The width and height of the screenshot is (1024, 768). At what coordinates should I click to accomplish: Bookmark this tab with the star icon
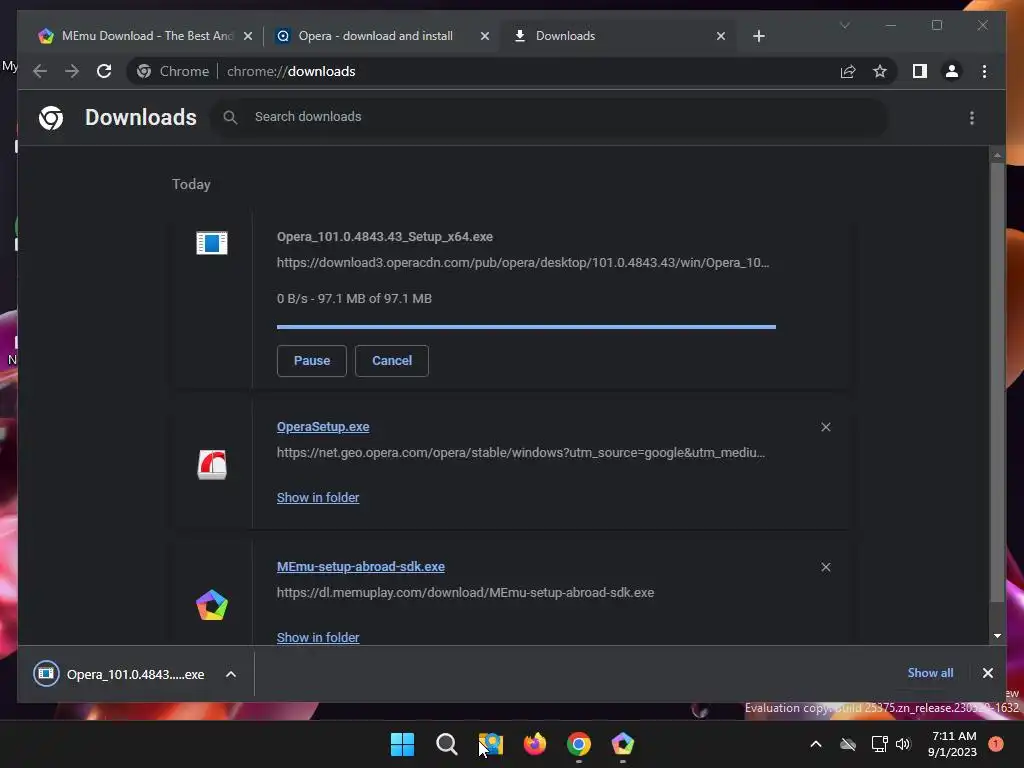[880, 71]
